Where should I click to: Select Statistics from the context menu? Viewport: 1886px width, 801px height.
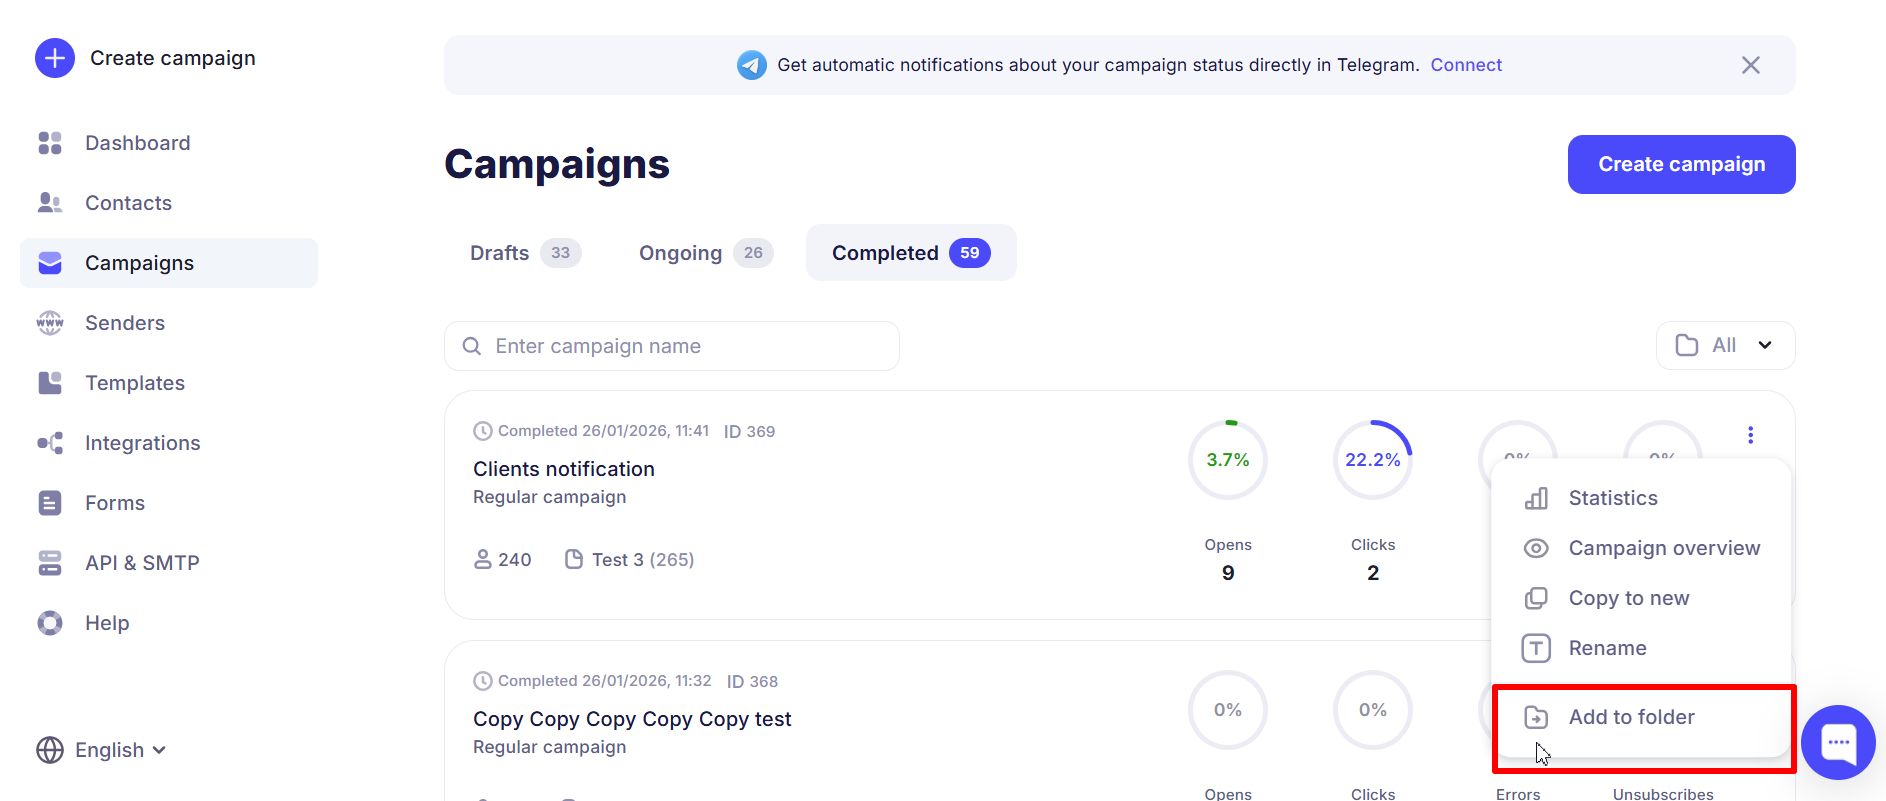pyautogui.click(x=1612, y=498)
